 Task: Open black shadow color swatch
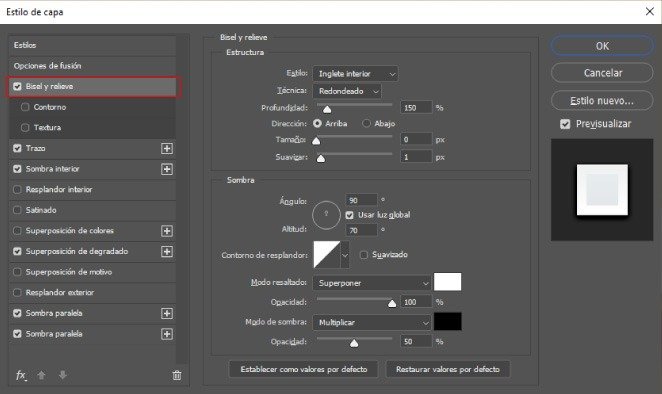[448, 322]
